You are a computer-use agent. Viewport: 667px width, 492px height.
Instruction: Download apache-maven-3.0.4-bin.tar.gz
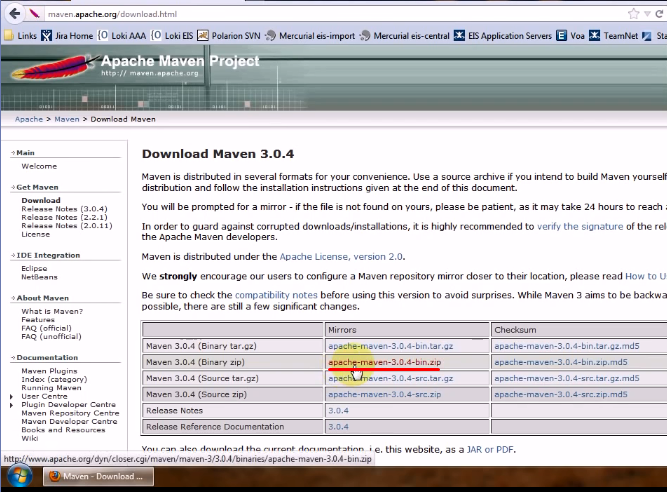click(391, 346)
